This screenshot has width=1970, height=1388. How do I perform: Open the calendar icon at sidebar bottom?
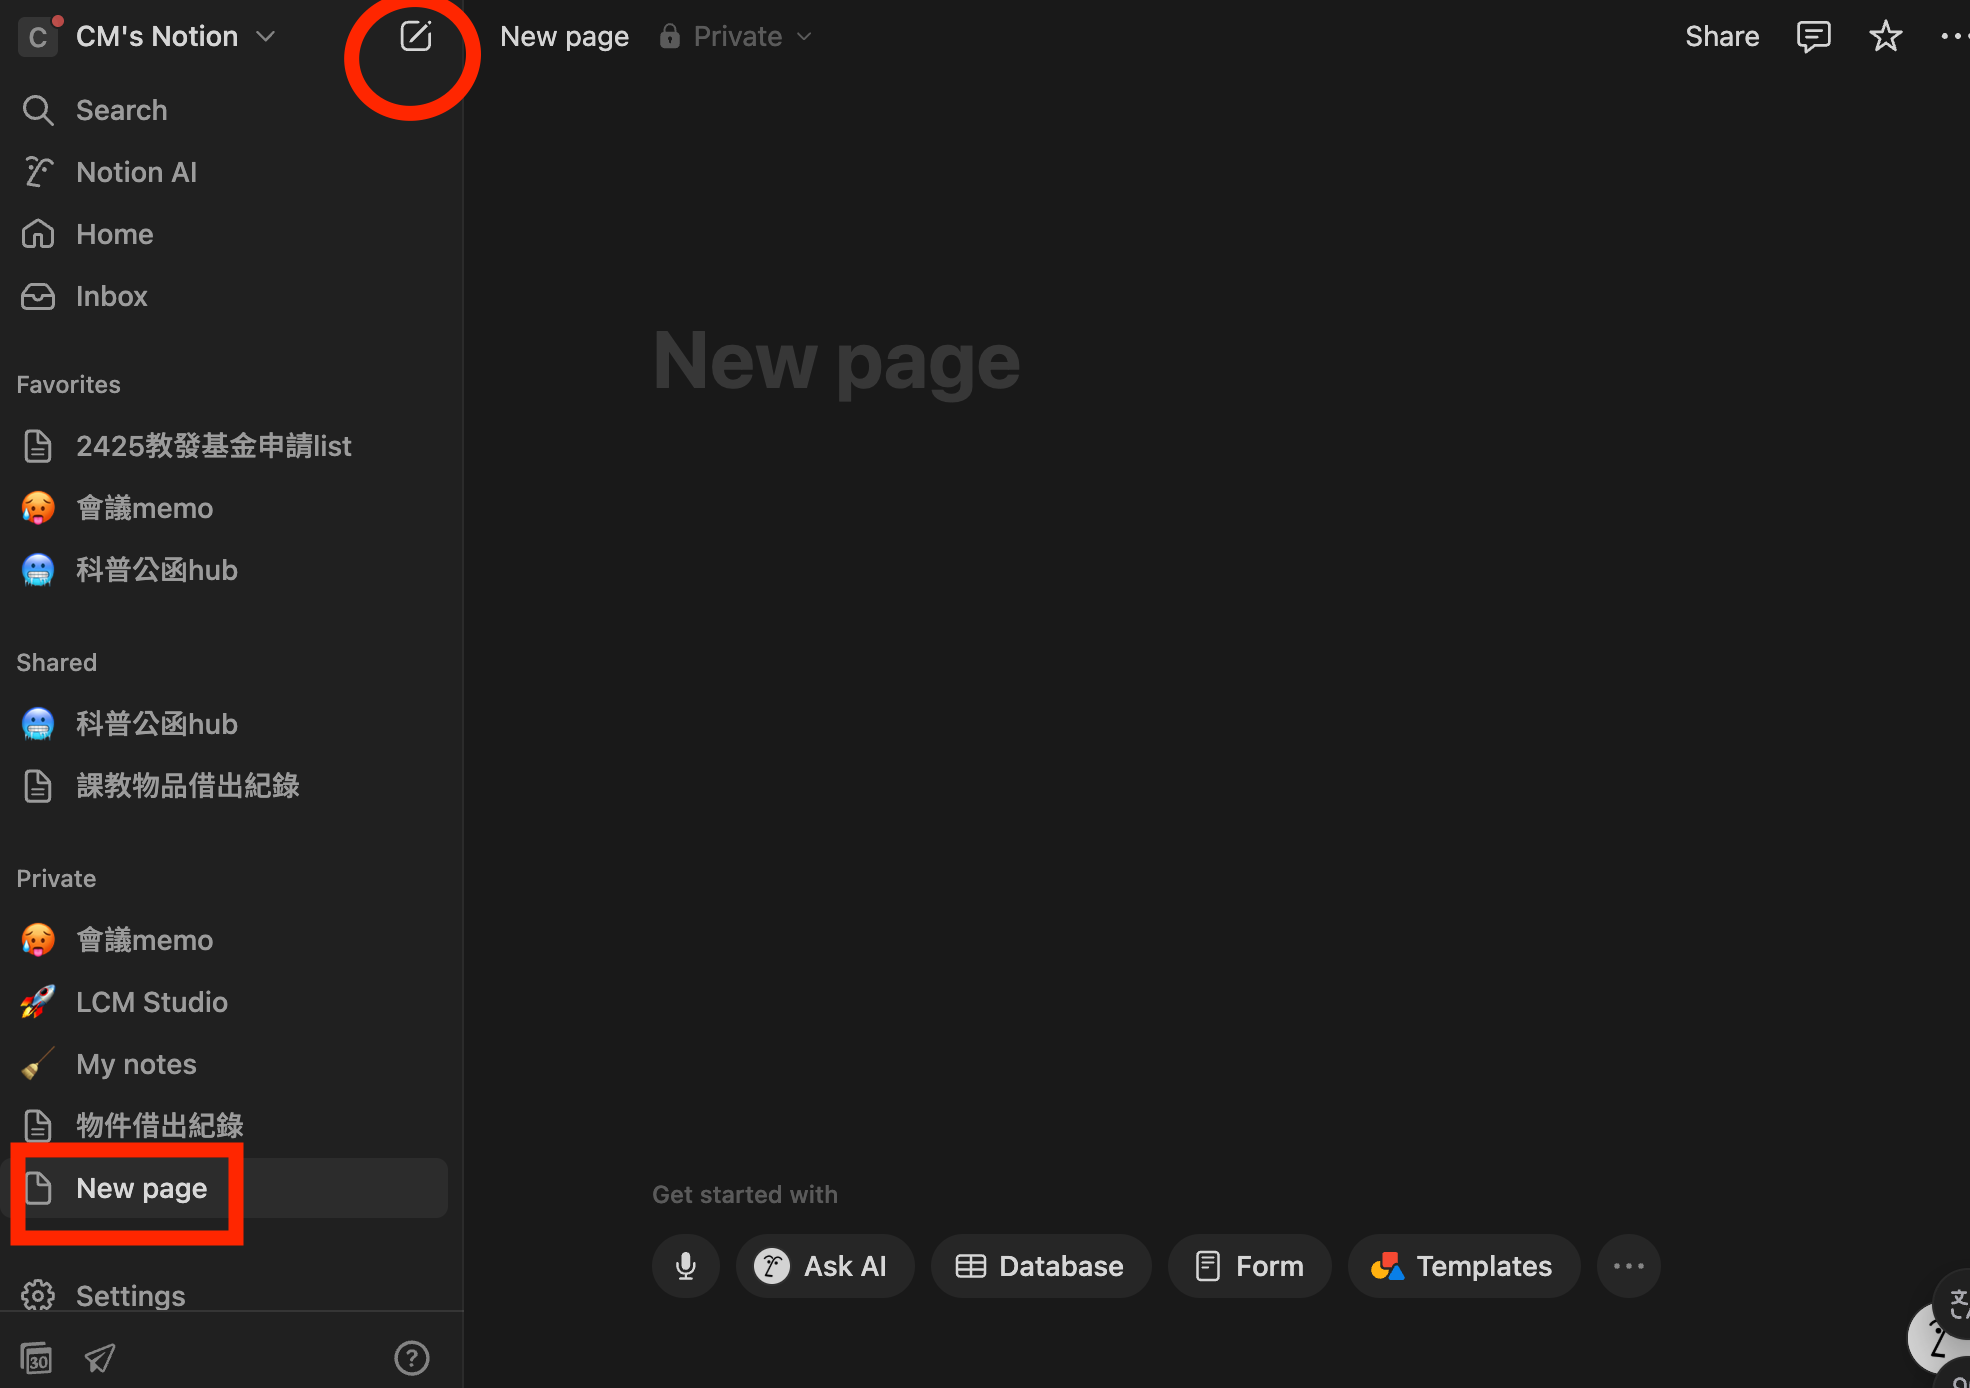(36, 1358)
